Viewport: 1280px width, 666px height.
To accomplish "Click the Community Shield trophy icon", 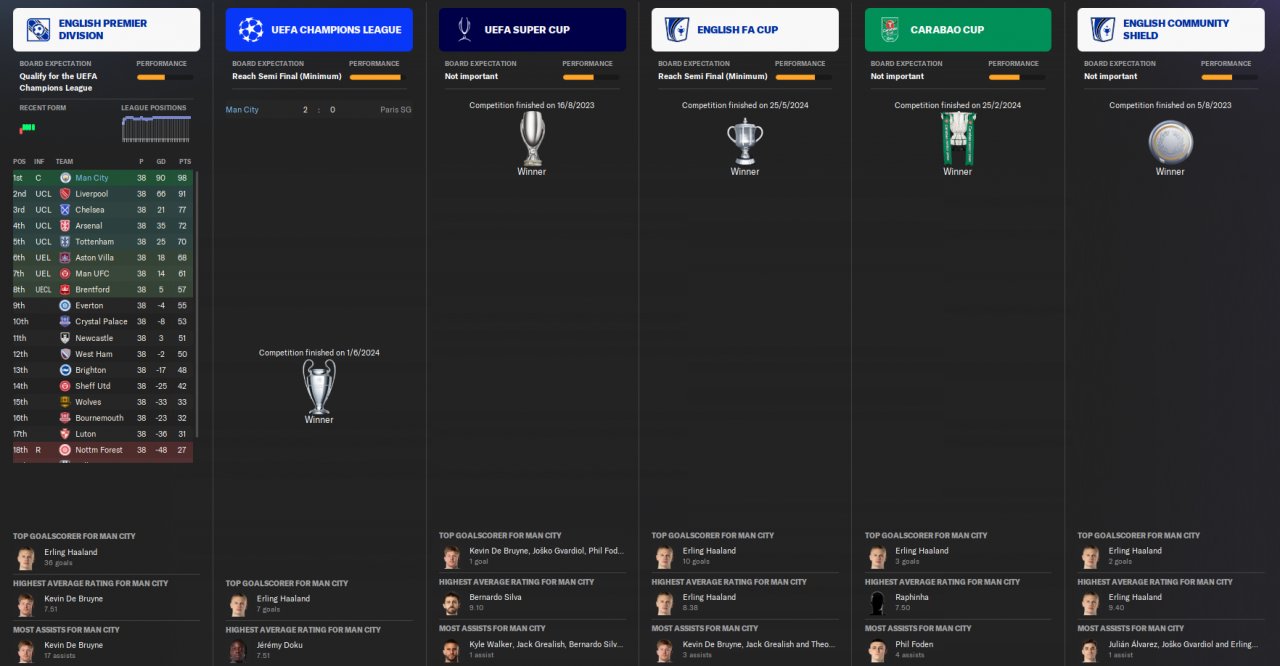I will (x=1170, y=142).
